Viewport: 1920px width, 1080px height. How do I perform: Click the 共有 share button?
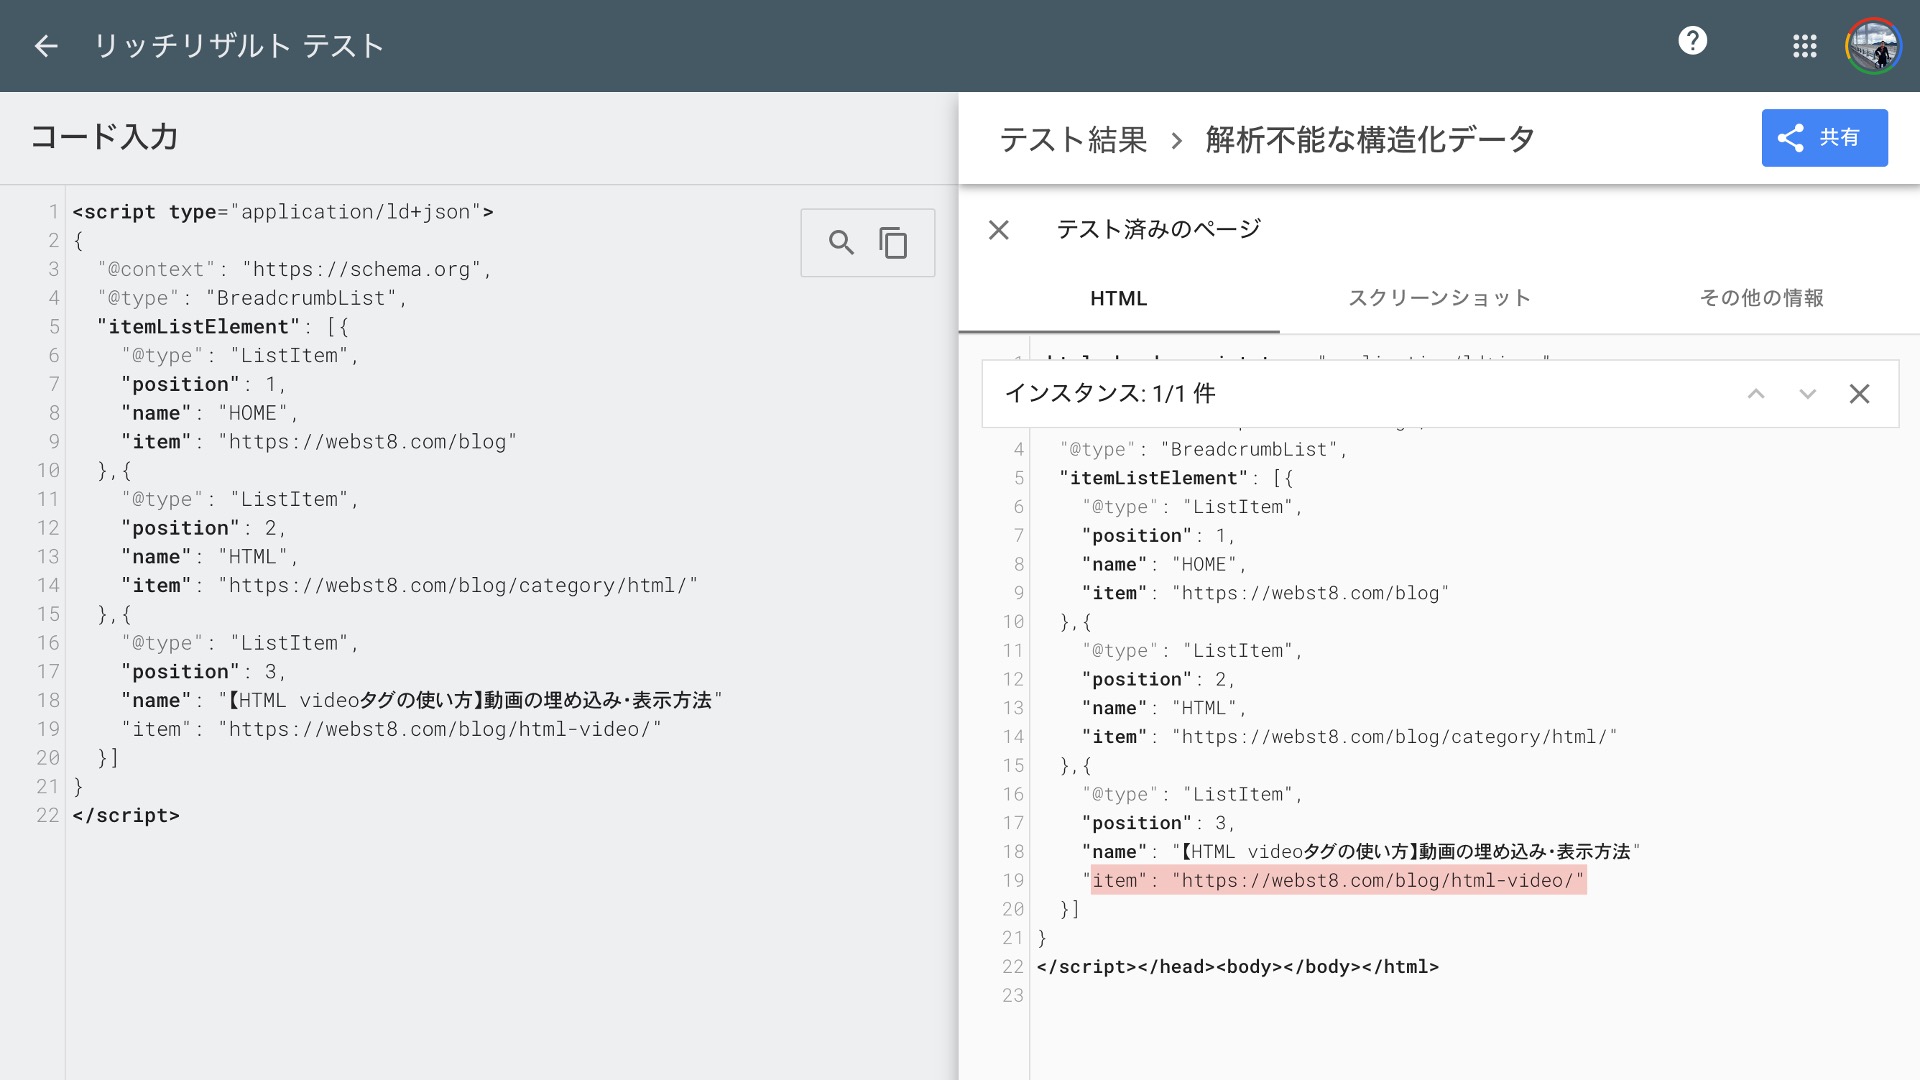pyautogui.click(x=1824, y=138)
